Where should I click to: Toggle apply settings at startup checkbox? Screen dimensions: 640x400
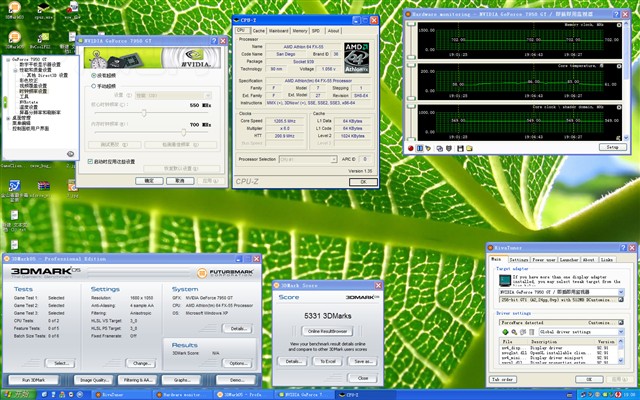point(90,162)
